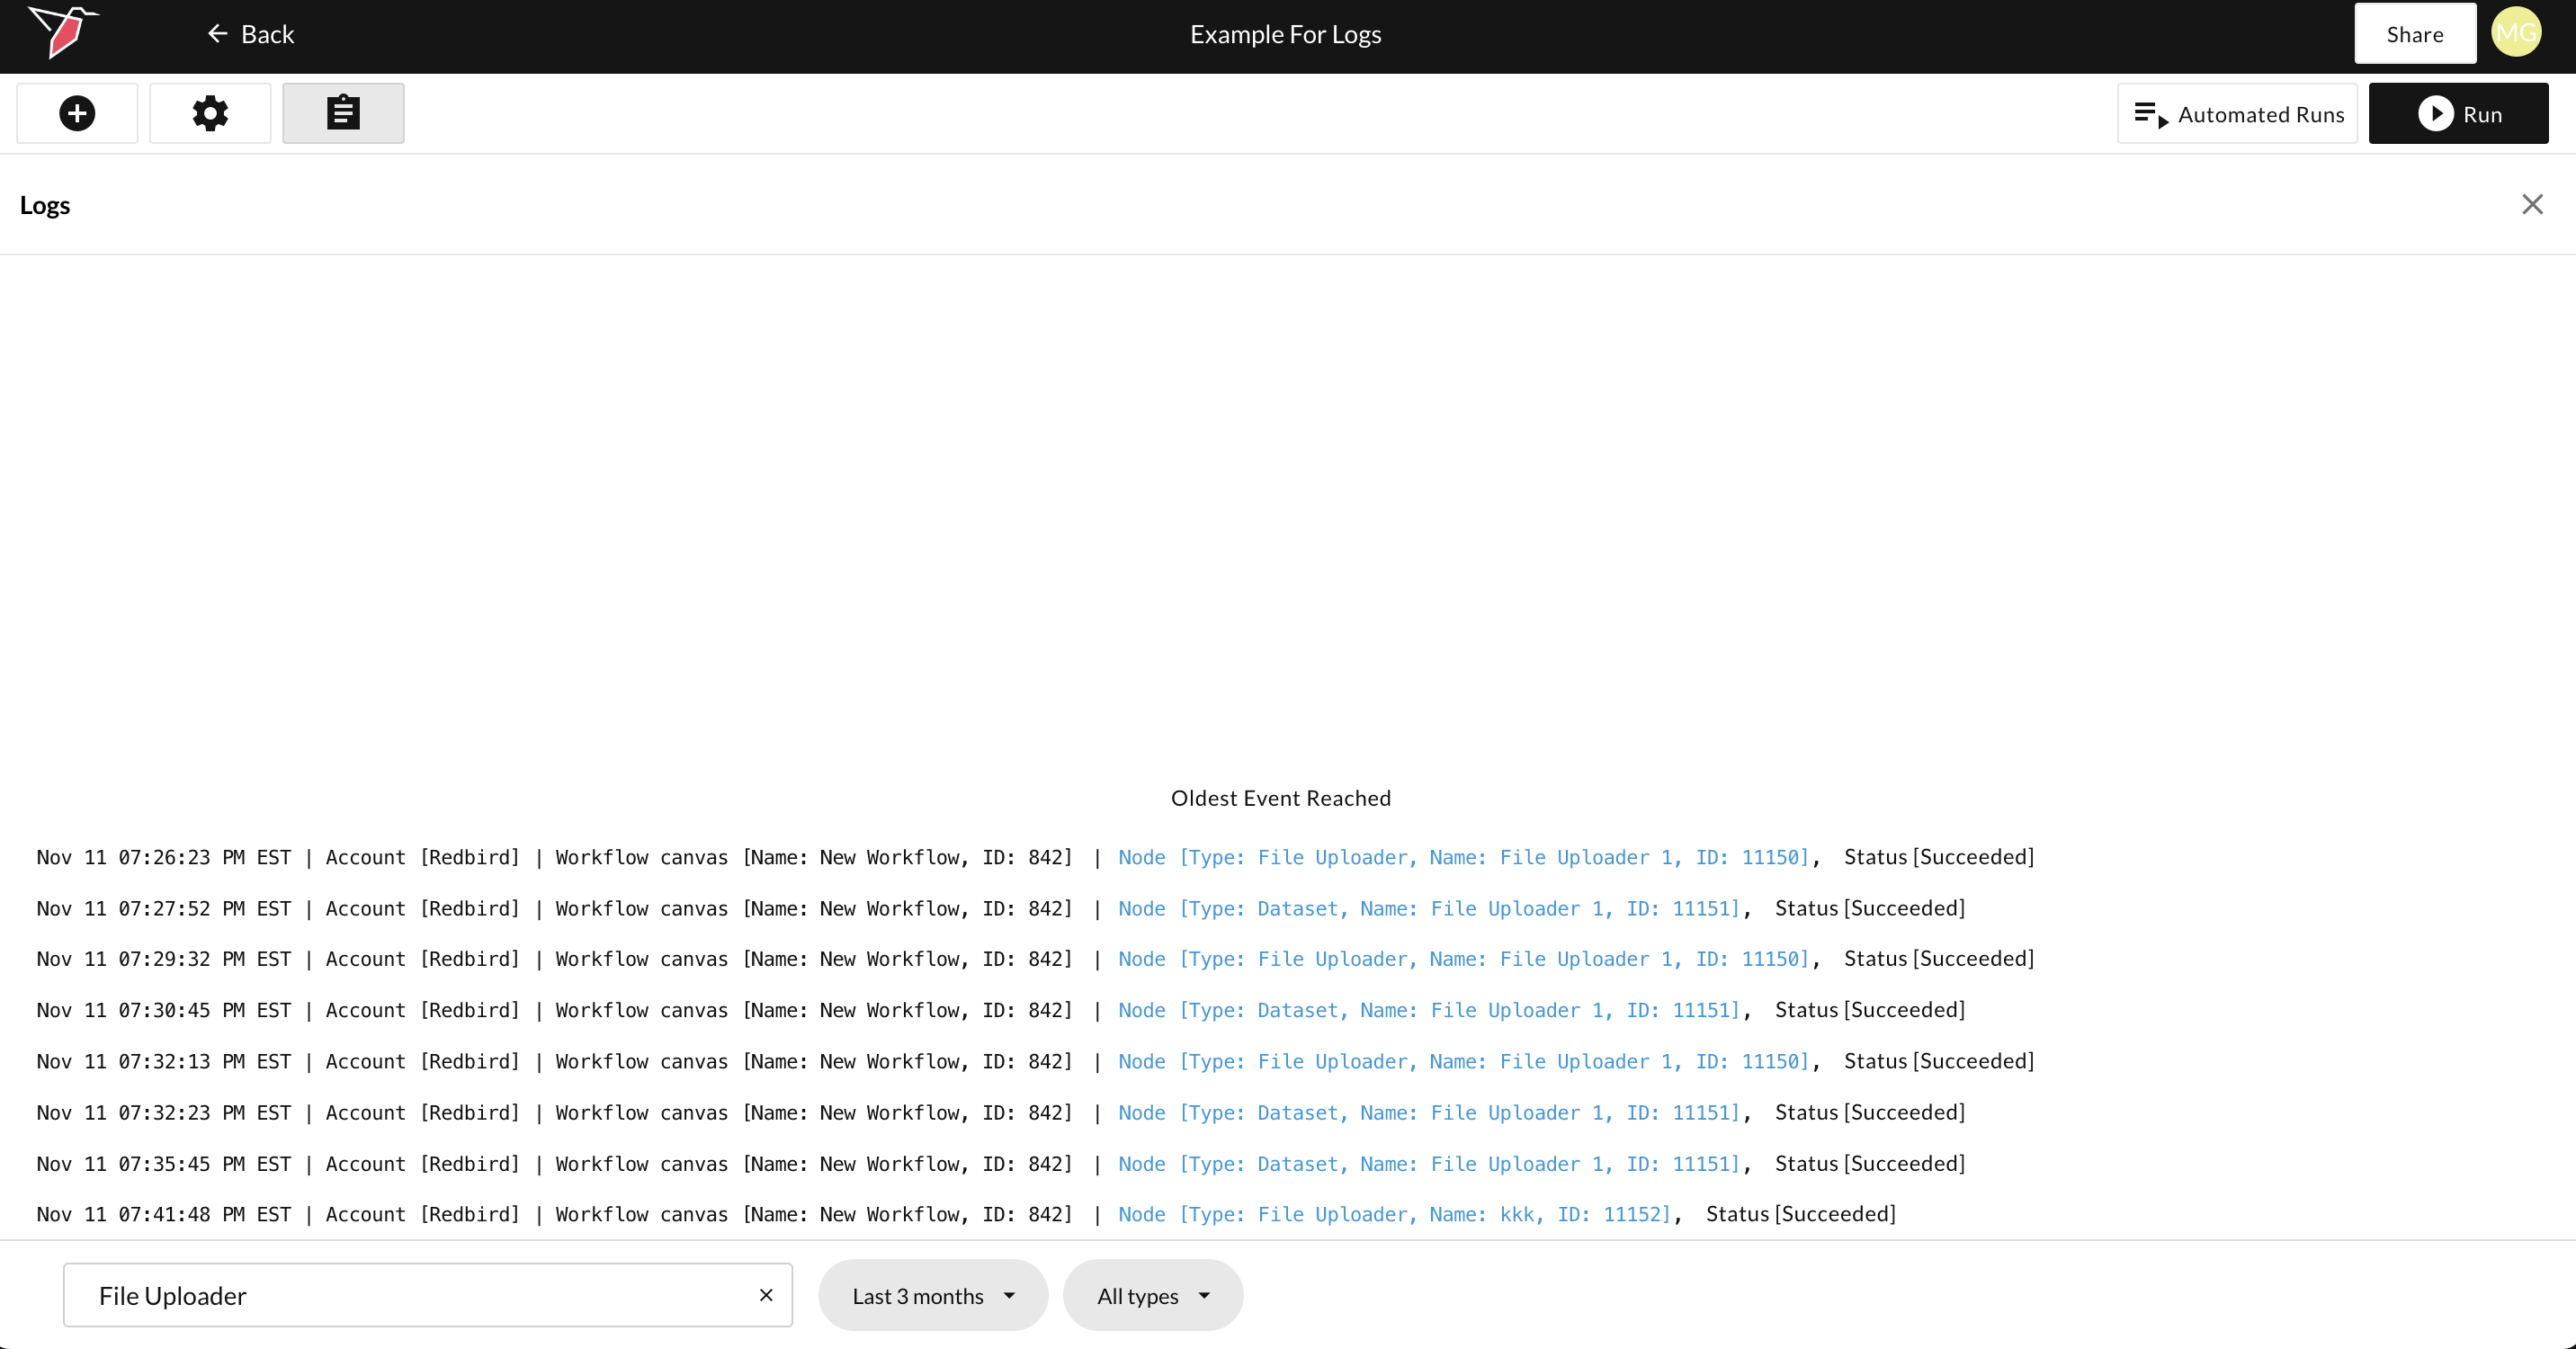Open node link in 07:26:23 PM log

click(1463, 857)
